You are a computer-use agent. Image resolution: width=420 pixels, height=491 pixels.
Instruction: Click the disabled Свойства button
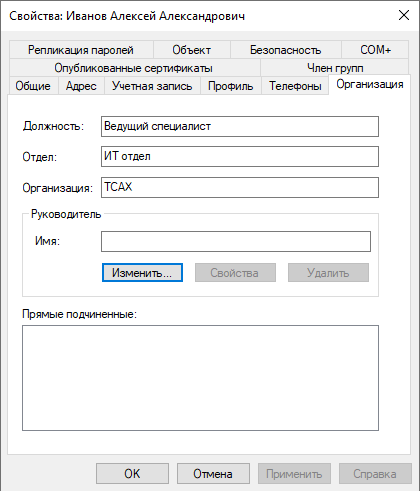pos(235,273)
